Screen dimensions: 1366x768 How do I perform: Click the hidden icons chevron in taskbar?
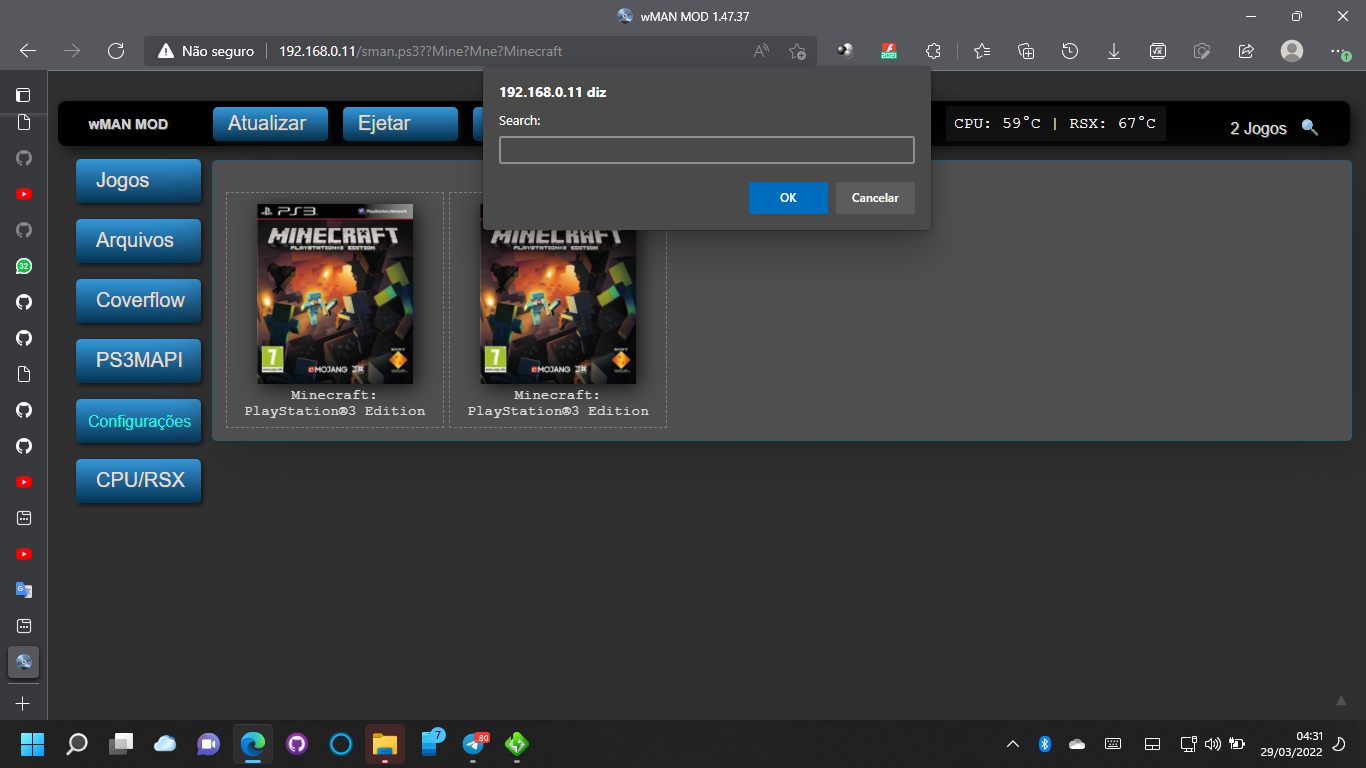coord(1013,744)
